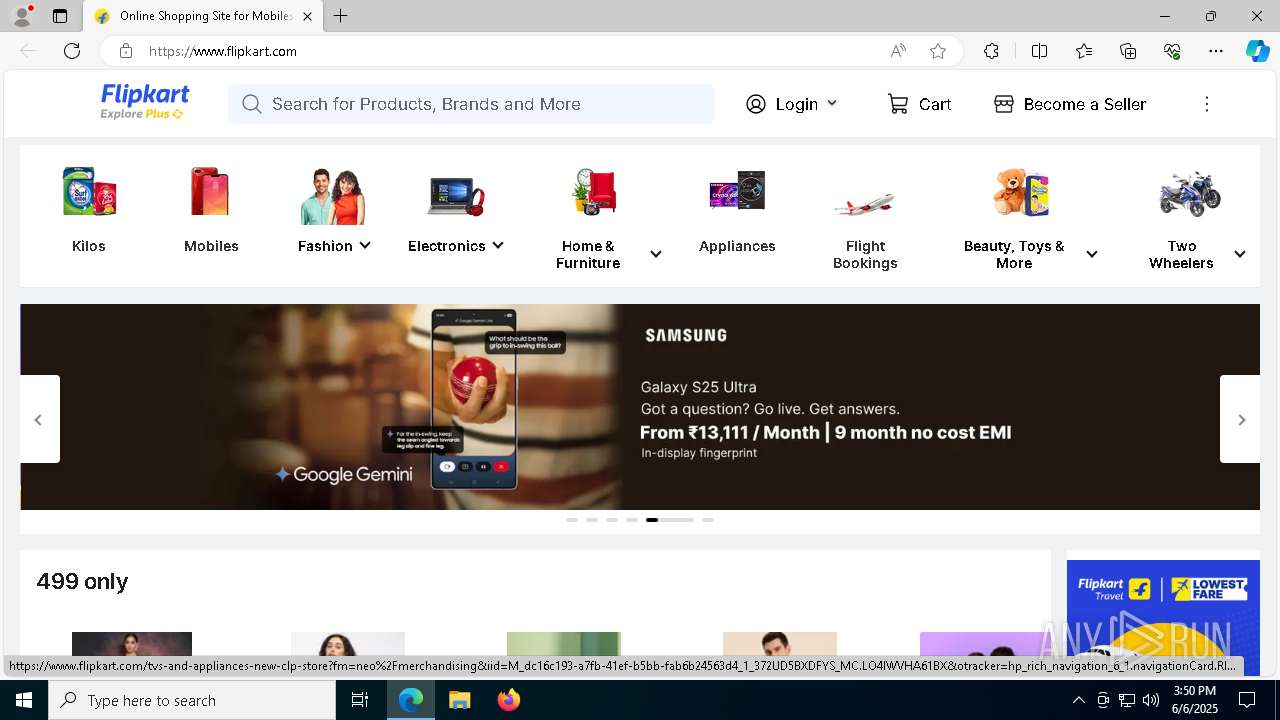
Task: Select the last carousel indicator dot
Action: (708, 520)
